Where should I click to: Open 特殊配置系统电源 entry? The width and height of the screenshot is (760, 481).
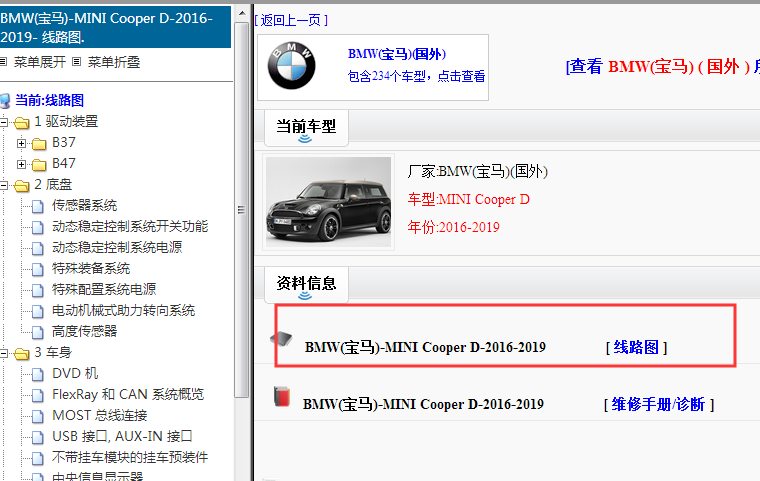104,289
